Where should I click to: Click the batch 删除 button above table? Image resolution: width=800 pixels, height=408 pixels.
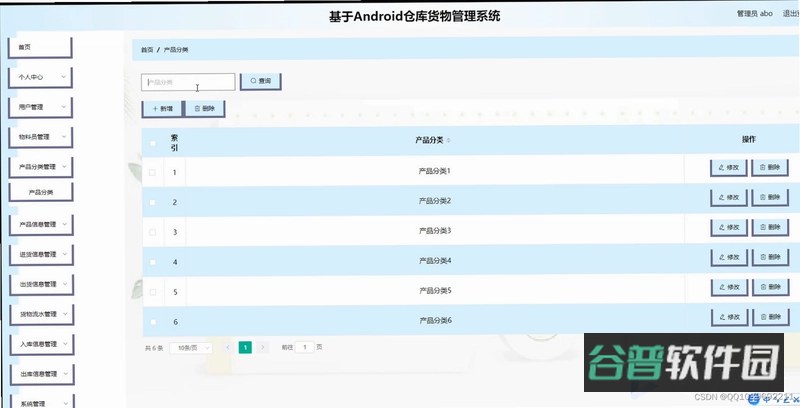204,109
